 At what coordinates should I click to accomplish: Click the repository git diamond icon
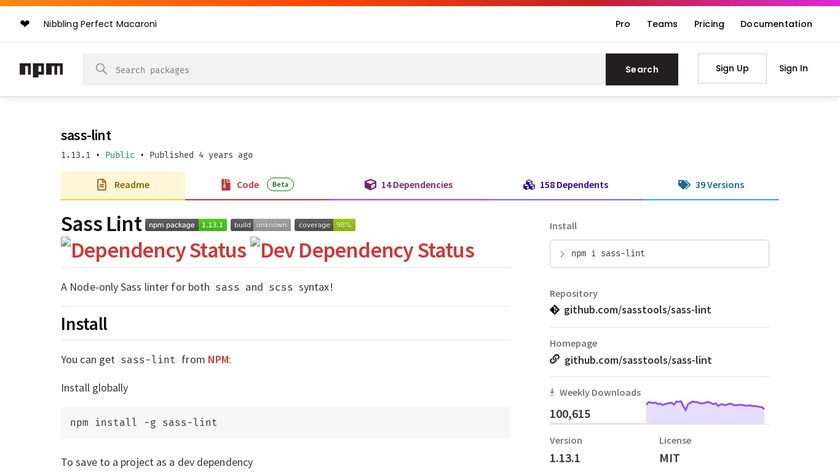click(x=554, y=310)
